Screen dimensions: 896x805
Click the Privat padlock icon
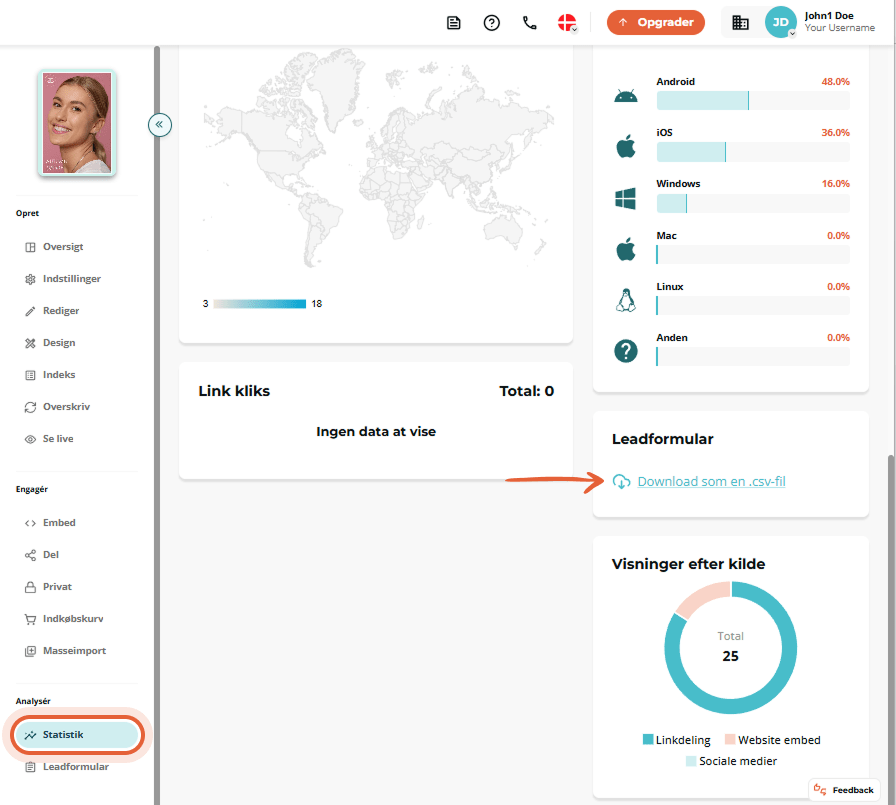[30, 587]
